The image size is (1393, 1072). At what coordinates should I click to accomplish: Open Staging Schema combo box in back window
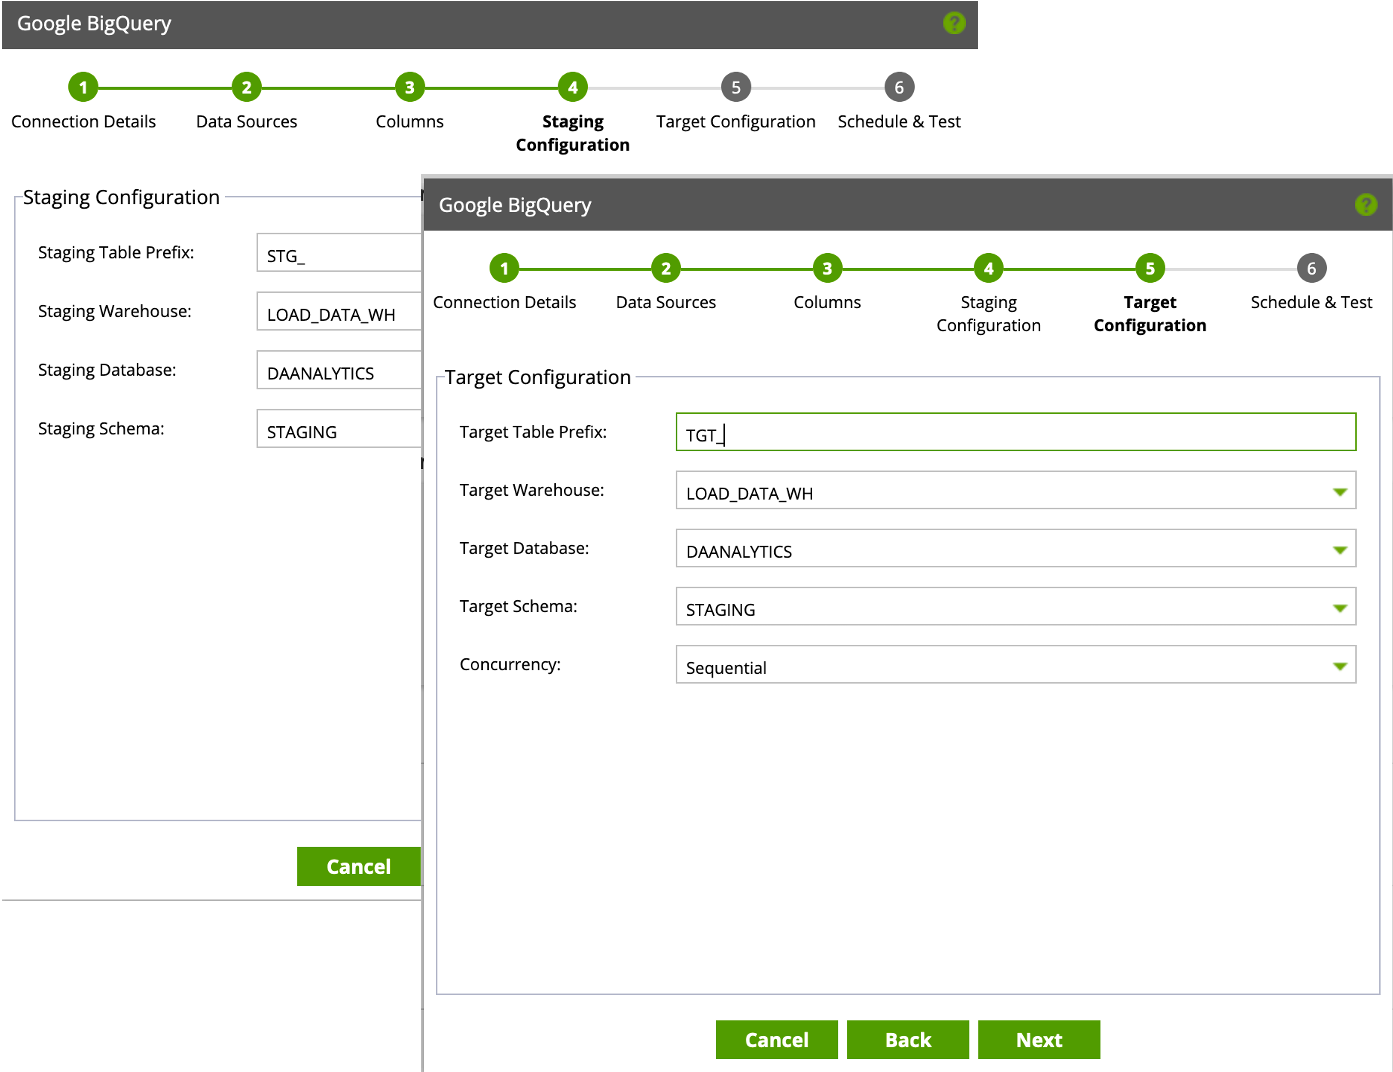click(339, 429)
